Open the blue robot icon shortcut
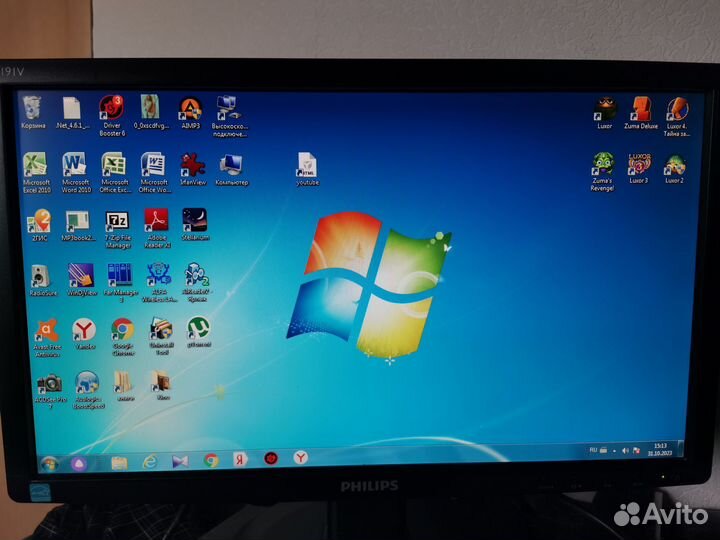This screenshot has height=540, width=720. pyautogui.click(x=159, y=282)
